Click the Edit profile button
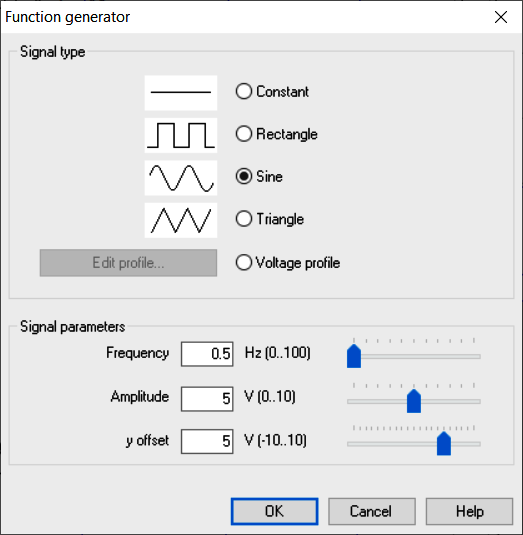 [x=128, y=263]
